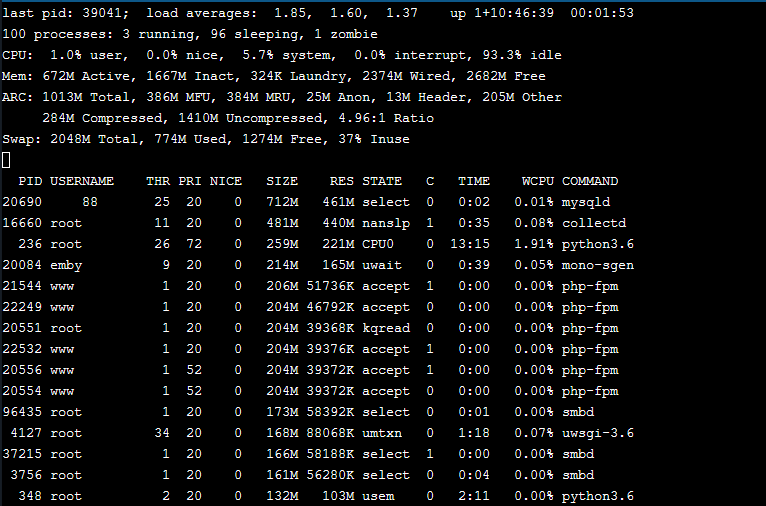This screenshot has width=766, height=506.
Task: Click the SIZE column header
Action: (x=282, y=181)
